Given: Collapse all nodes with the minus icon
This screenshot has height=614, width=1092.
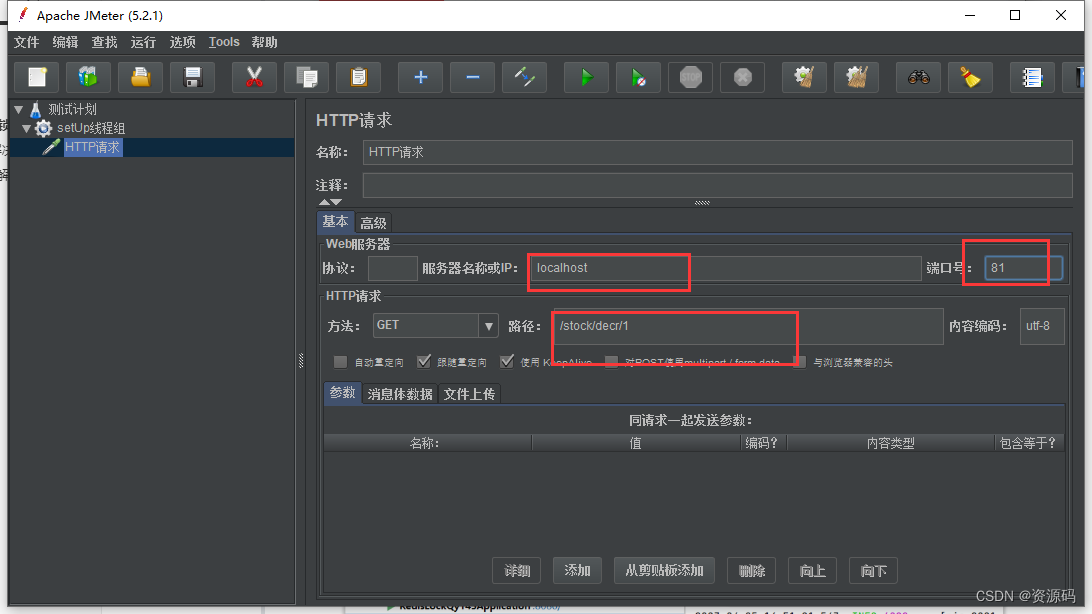Looking at the screenshot, I should pyautogui.click(x=472, y=77).
